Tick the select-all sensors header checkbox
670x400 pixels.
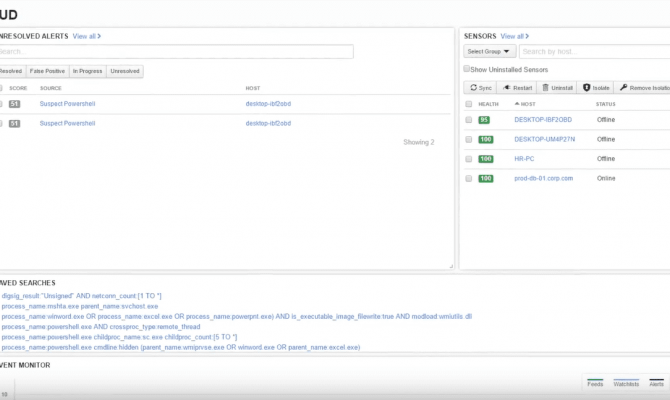point(469,104)
